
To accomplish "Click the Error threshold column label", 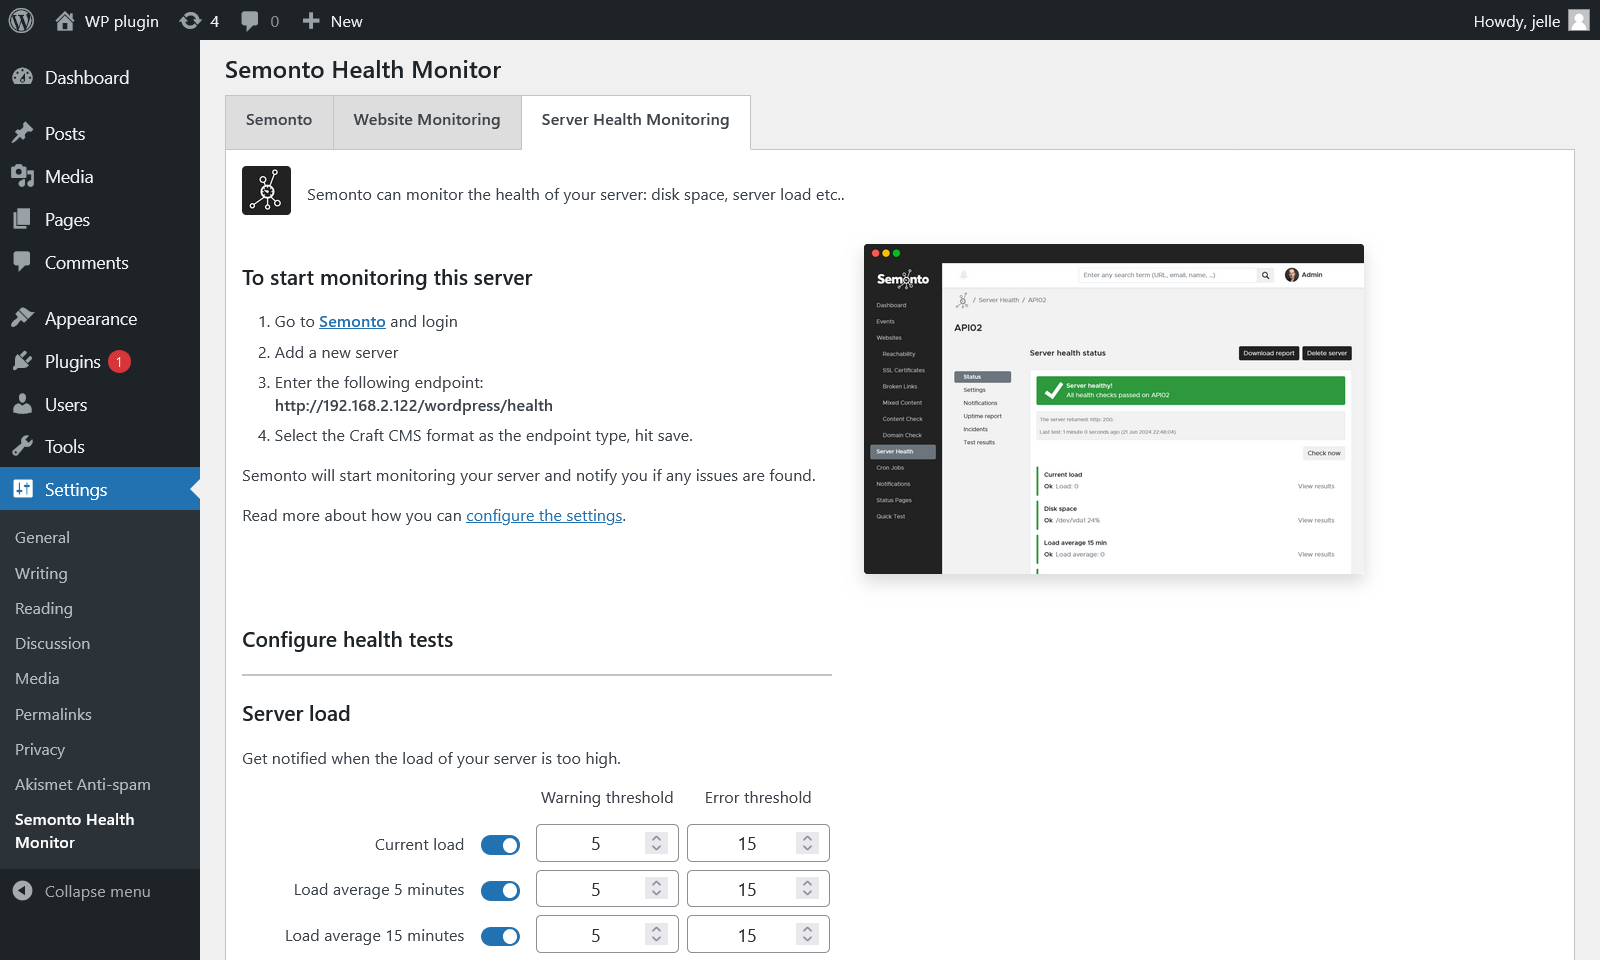I will tap(758, 797).
